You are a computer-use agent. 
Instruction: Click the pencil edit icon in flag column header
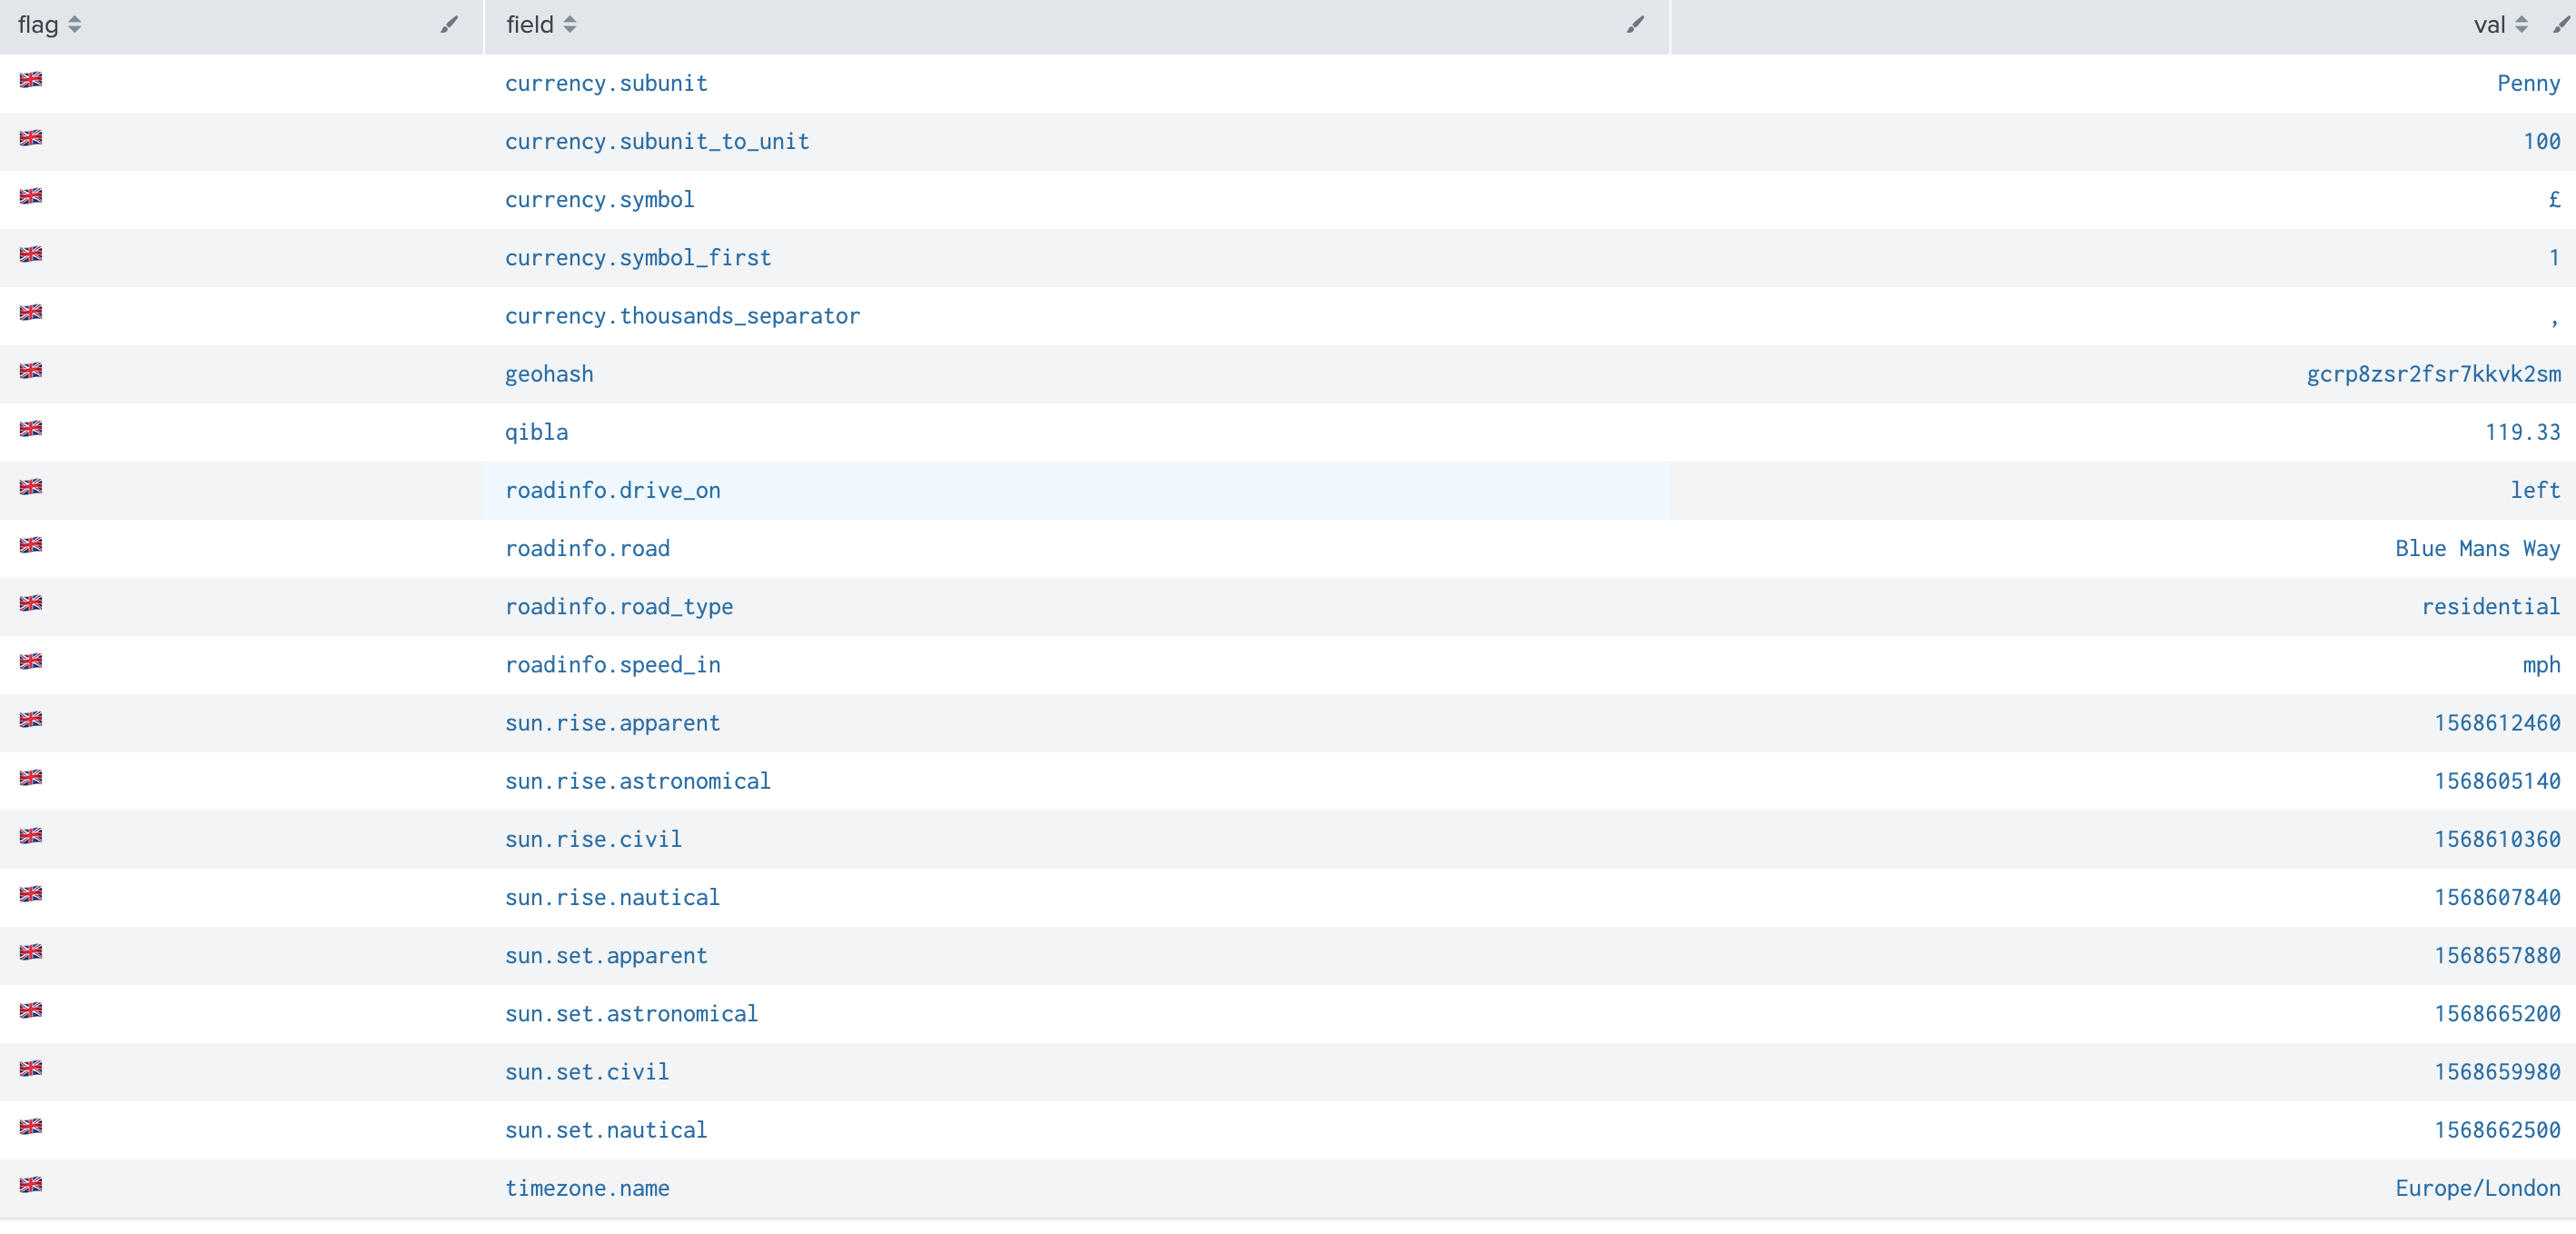pos(449,25)
